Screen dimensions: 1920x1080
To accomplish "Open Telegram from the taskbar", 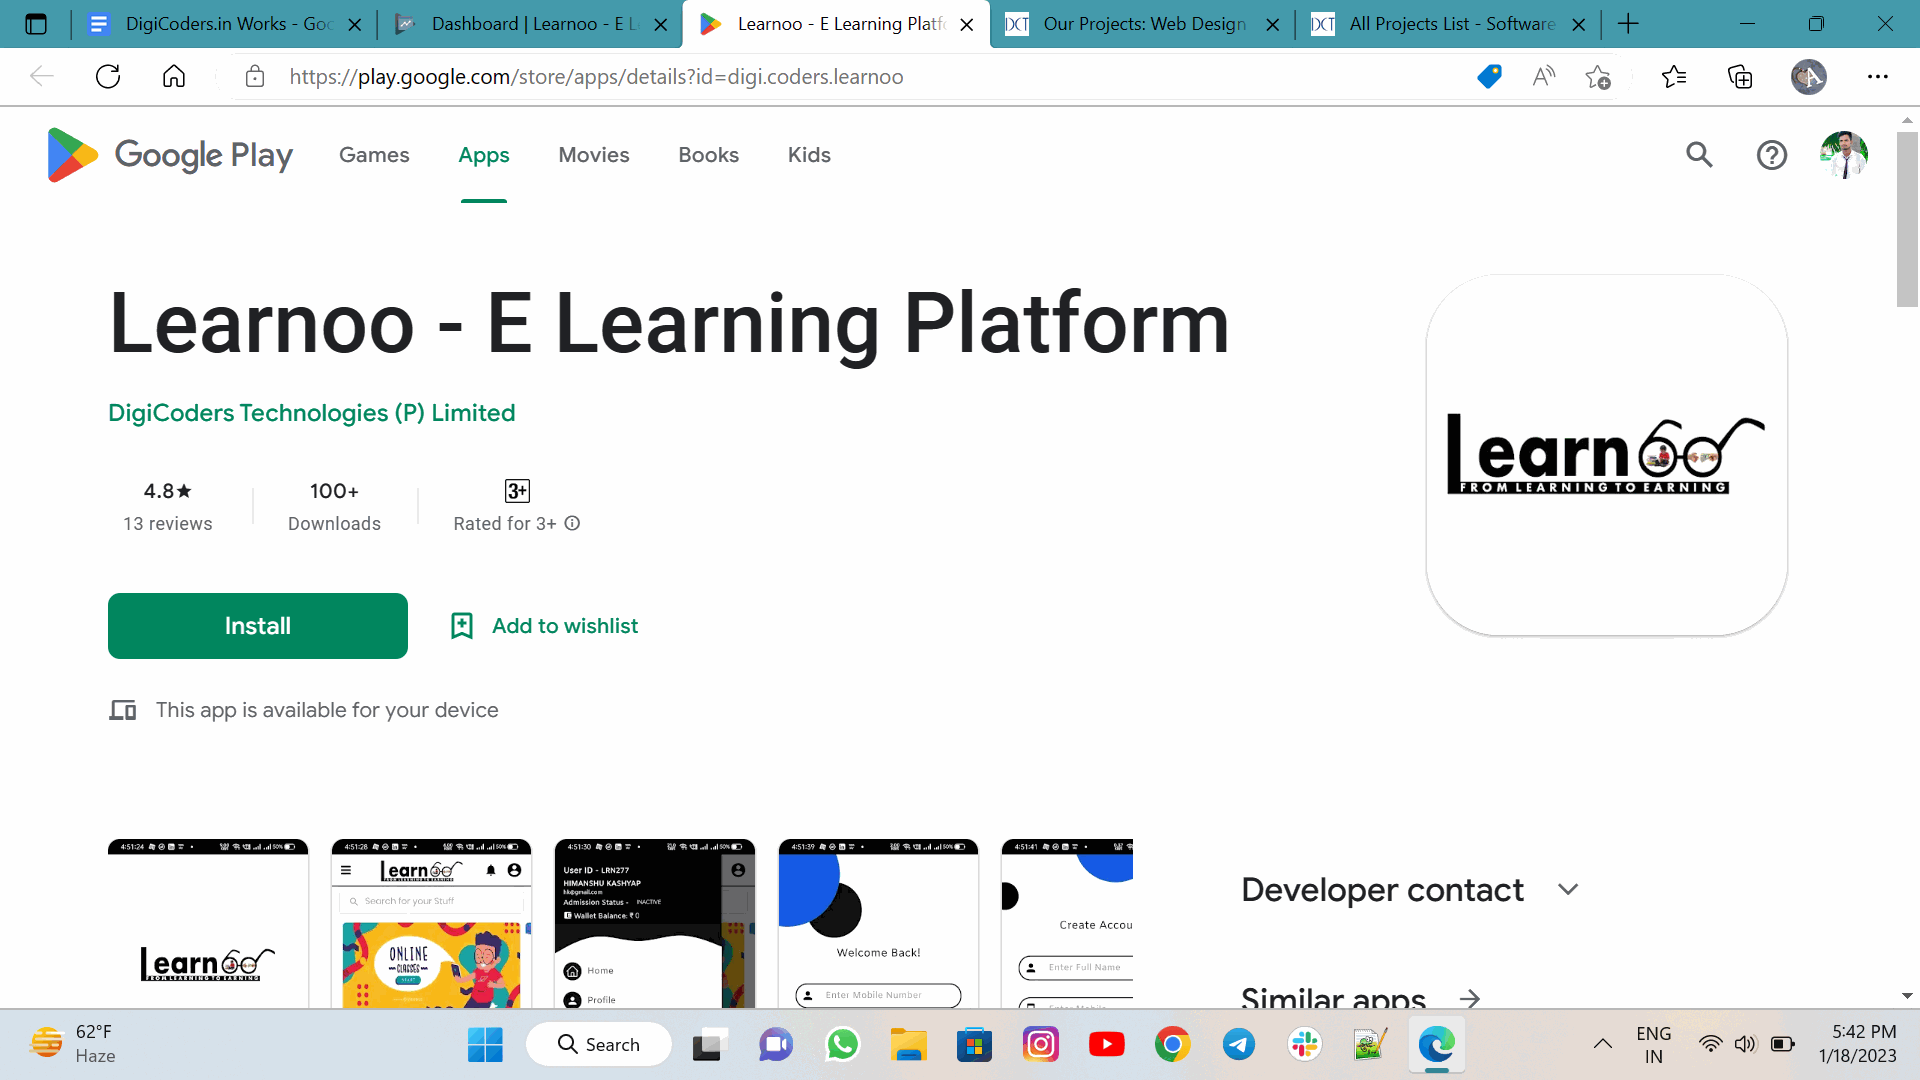I will click(1238, 1045).
